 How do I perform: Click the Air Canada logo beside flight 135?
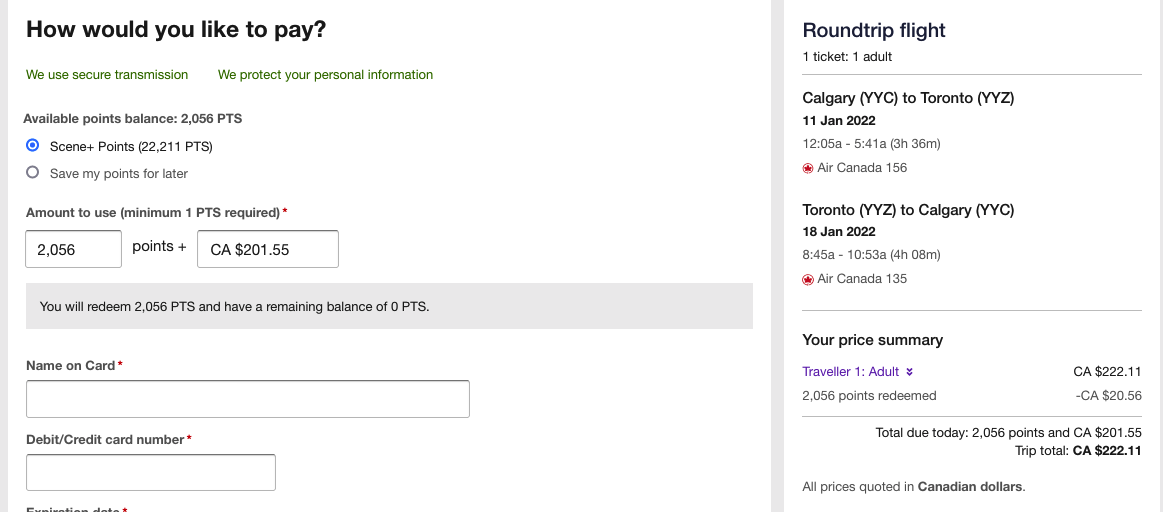(x=808, y=279)
